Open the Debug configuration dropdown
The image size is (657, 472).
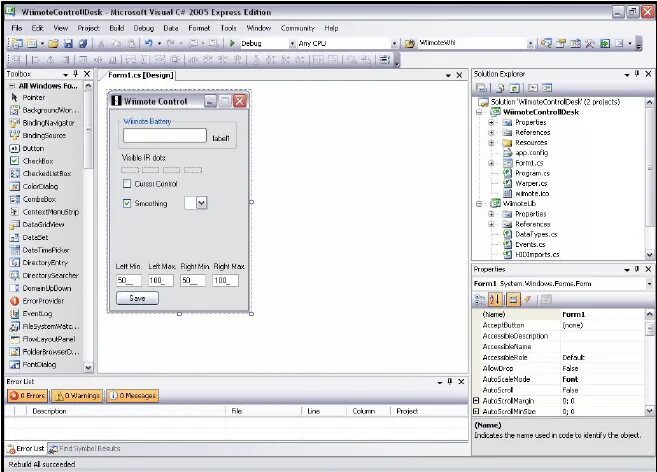click(x=292, y=43)
